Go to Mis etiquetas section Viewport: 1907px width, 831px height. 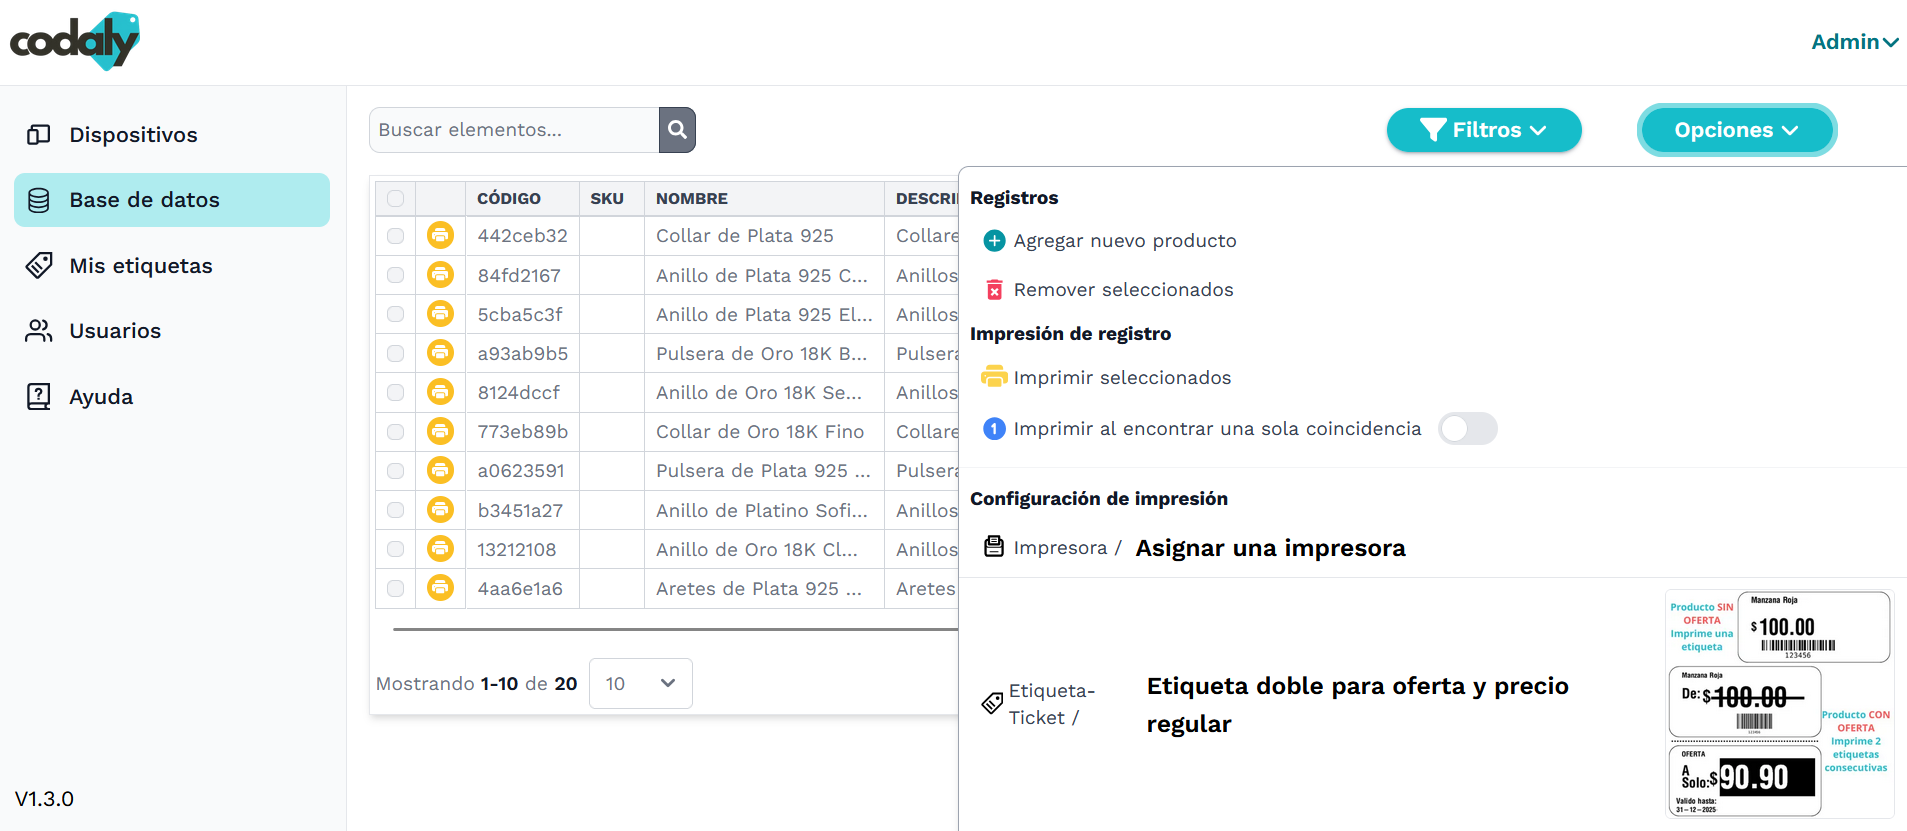[140, 266]
